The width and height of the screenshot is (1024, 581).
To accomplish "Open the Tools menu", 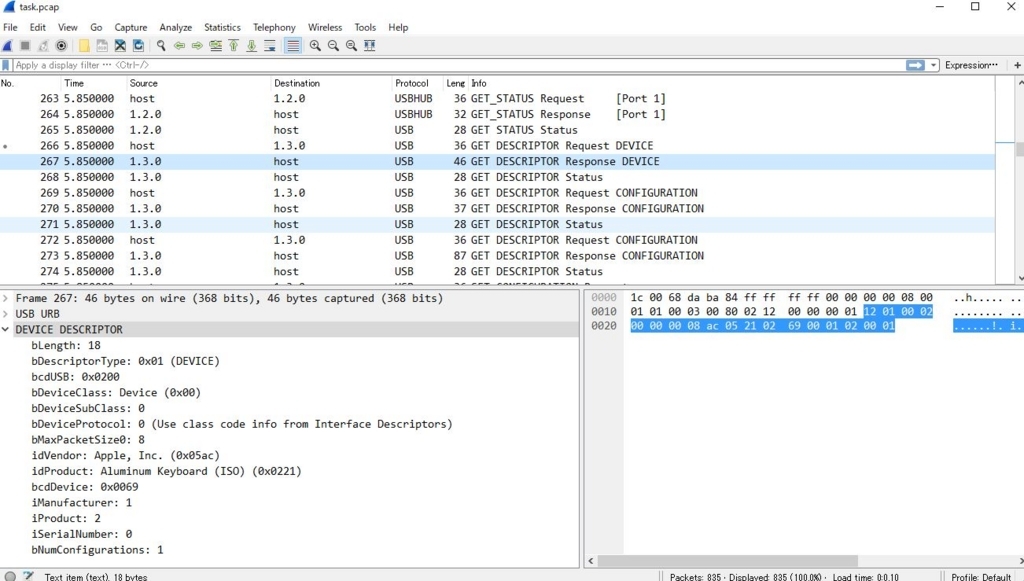I will tap(365, 27).
